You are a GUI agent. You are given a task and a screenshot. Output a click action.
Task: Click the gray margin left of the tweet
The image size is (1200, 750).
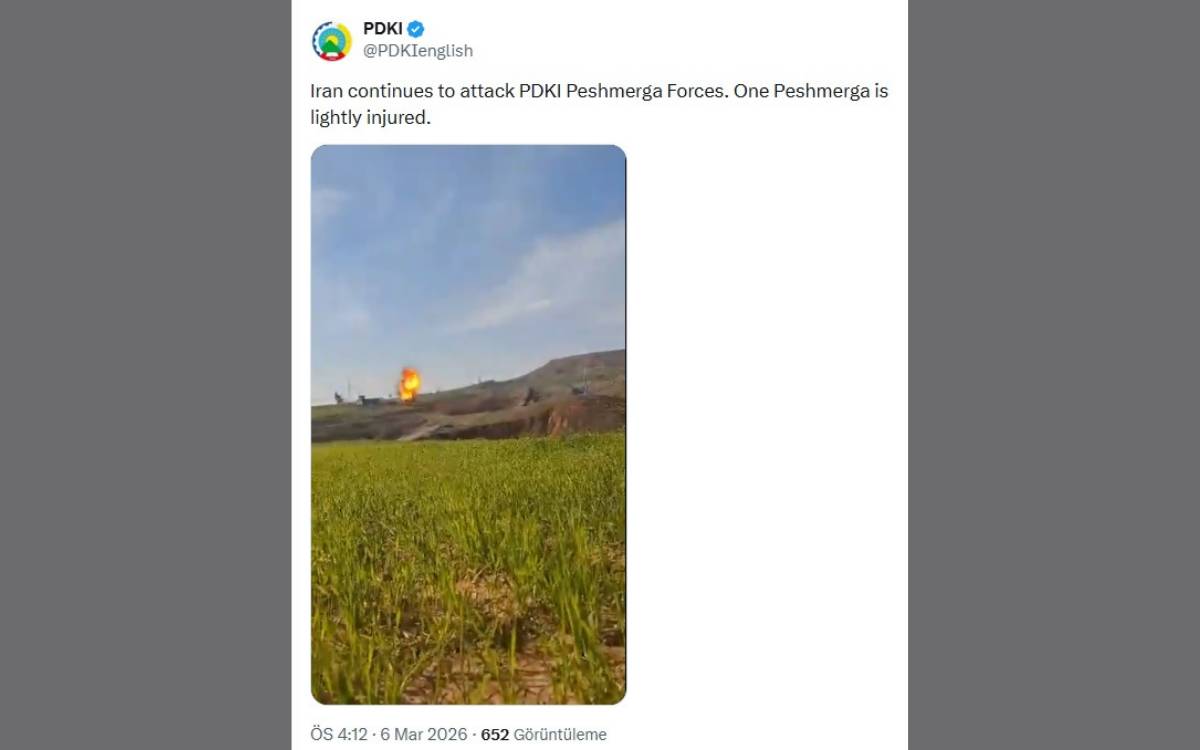pos(145,375)
